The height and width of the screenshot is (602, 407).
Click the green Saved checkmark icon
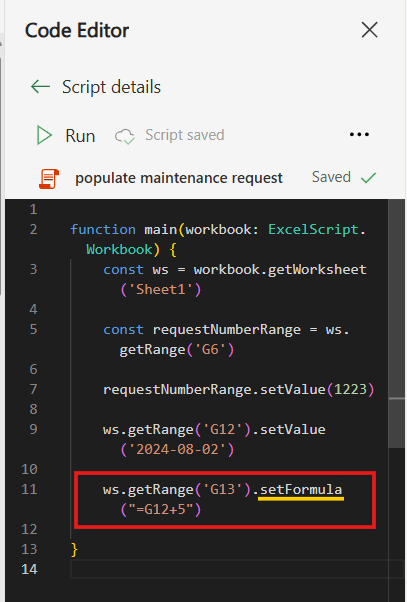[369, 177]
